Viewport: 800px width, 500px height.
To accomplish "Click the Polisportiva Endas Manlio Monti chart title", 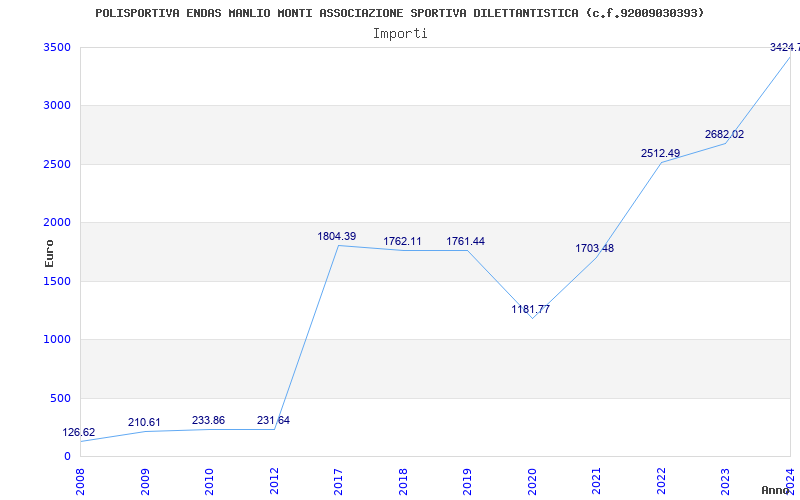I will 399,13.
